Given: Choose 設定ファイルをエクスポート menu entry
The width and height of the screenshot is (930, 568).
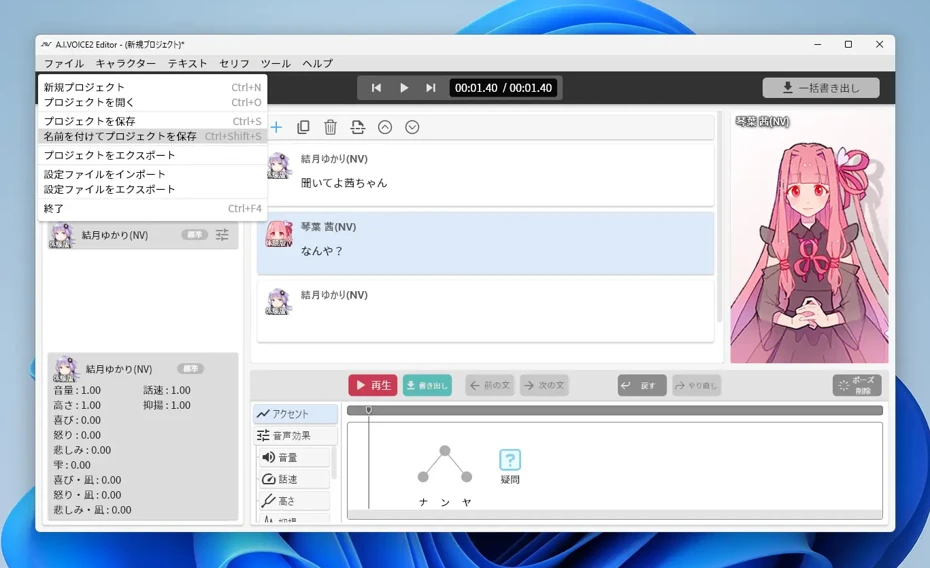Looking at the screenshot, I should (152, 190).
